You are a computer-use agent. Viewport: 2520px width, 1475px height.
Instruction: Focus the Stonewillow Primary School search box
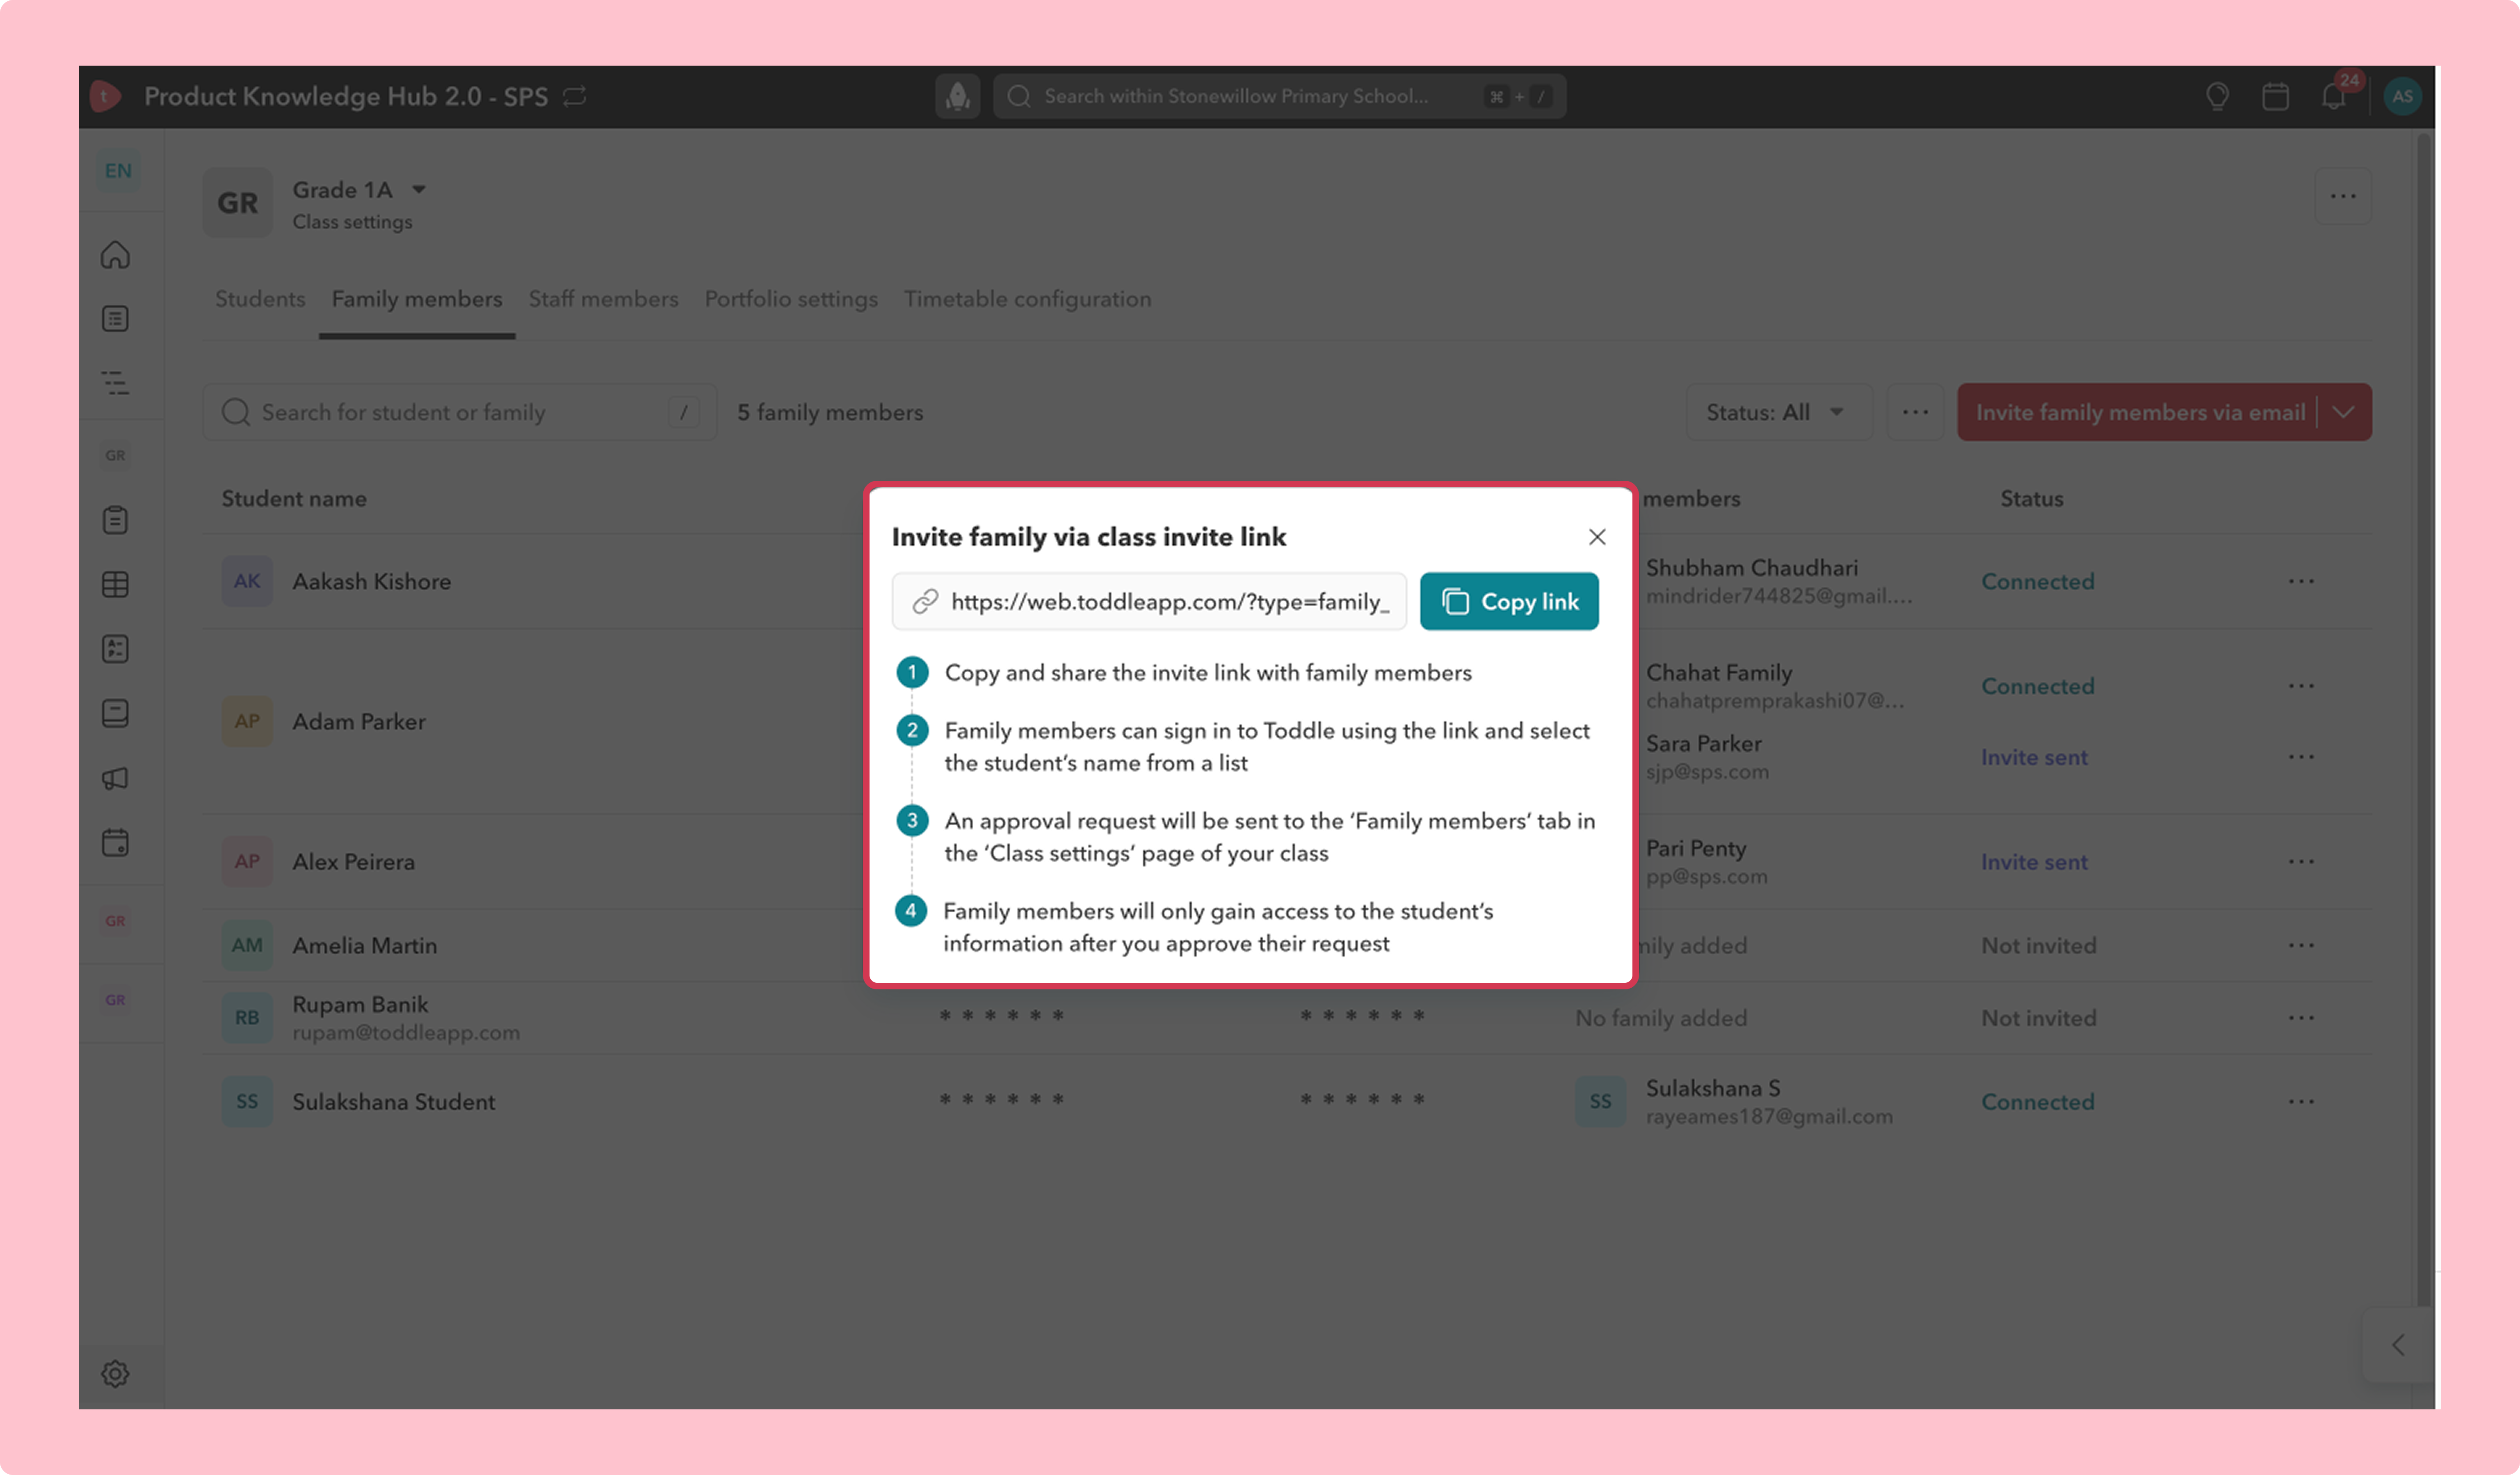point(1279,96)
